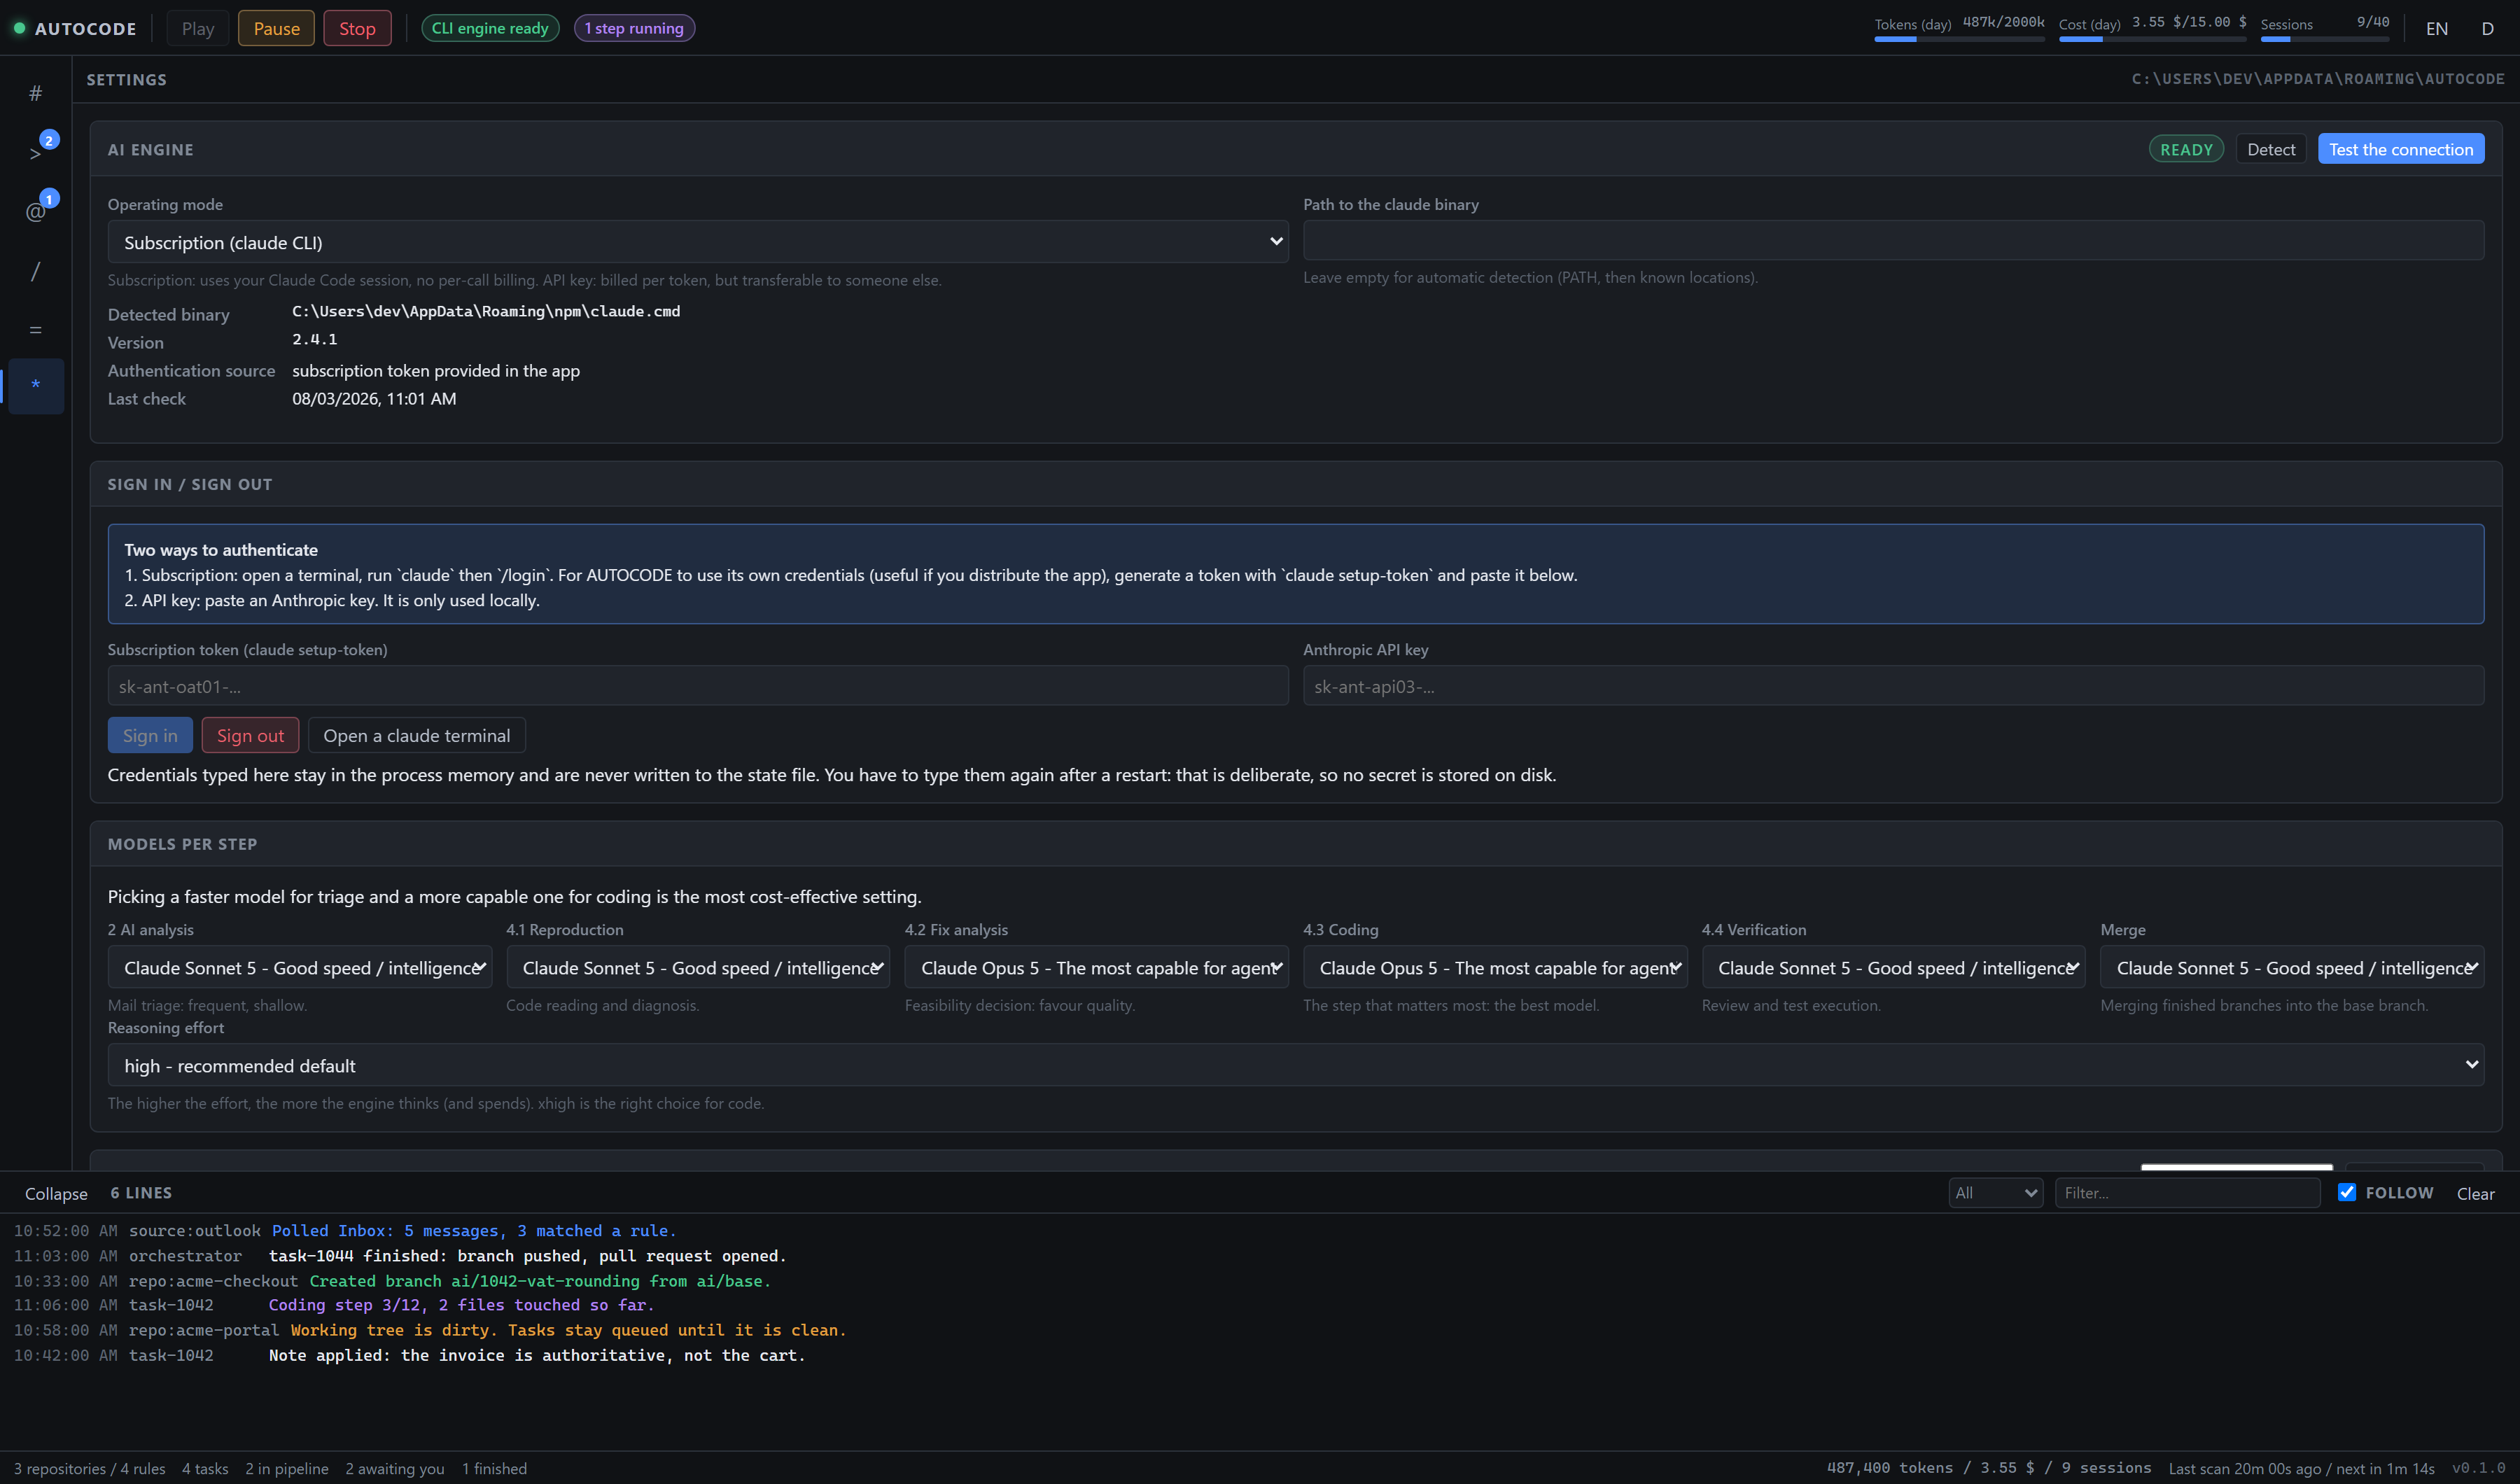Click the "6 LINES" log counter
Viewport: 2520px width, 1484px height.
(141, 1192)
